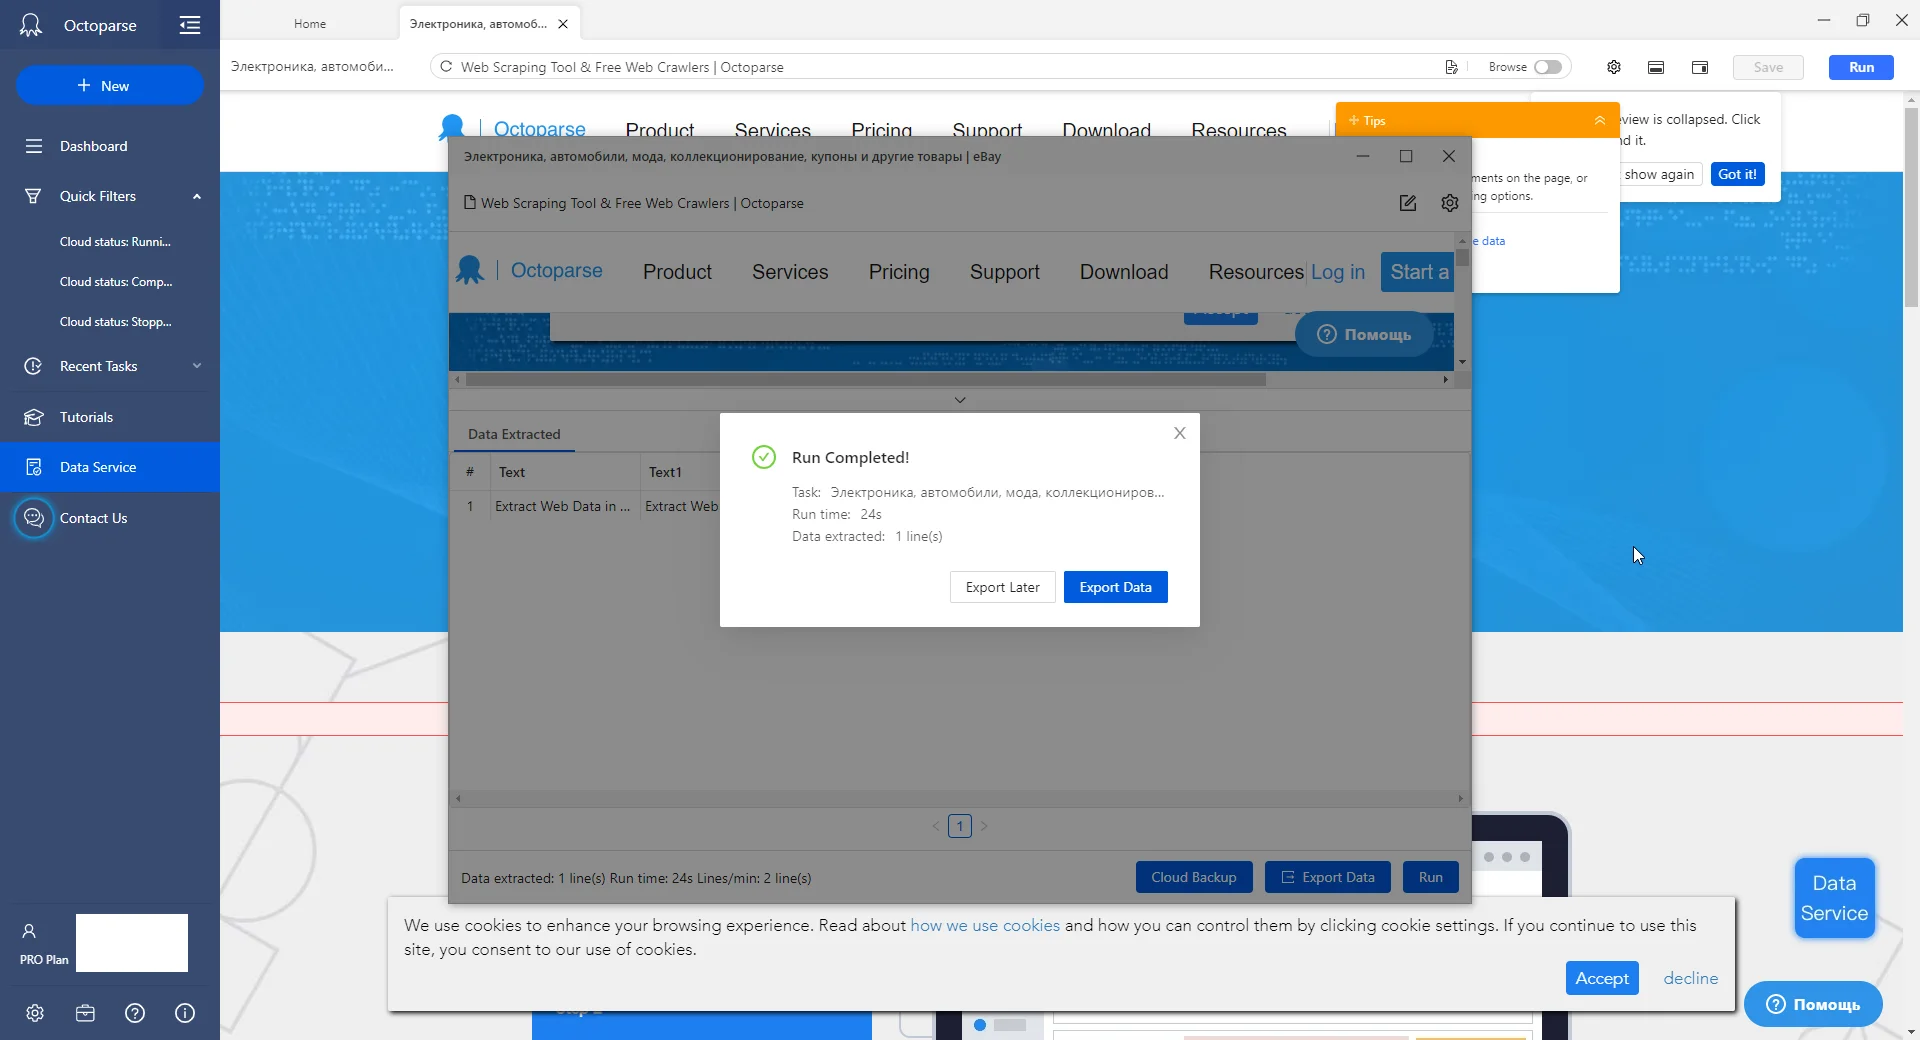
Task: Collapse the sidebar using the menu-fold icon
Action: pyautogui.click(x=190, y=25)
